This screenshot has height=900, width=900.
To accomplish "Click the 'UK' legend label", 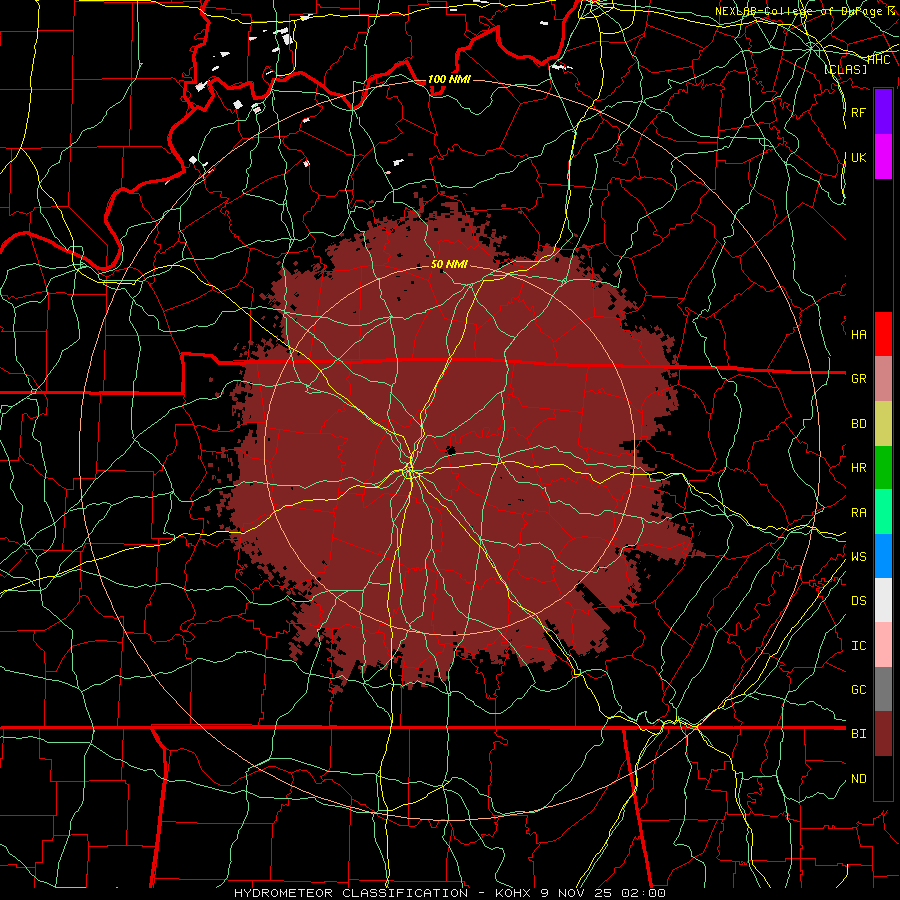I will pos(858,157).
